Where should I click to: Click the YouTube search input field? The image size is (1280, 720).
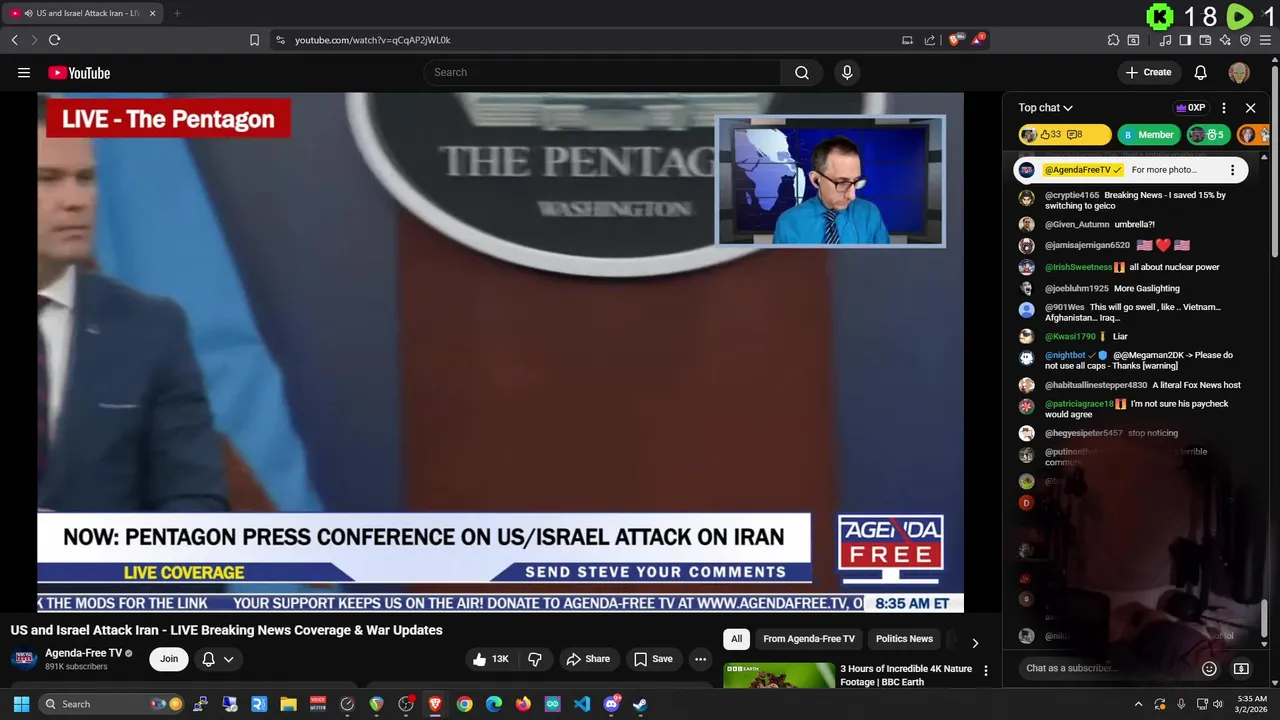[602, 72]
